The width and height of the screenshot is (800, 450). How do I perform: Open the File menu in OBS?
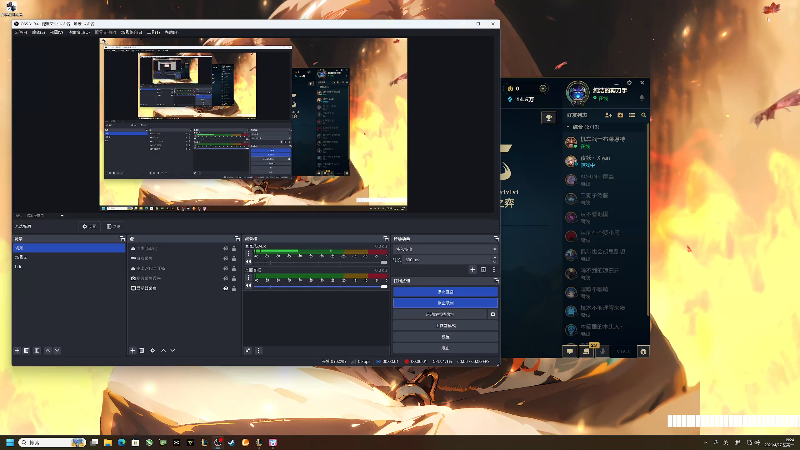coord(21,32)
